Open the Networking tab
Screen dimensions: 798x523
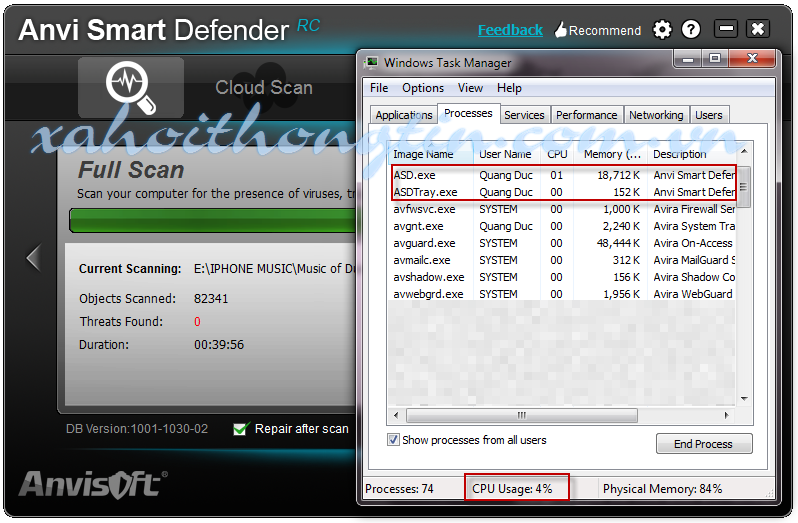656,115
